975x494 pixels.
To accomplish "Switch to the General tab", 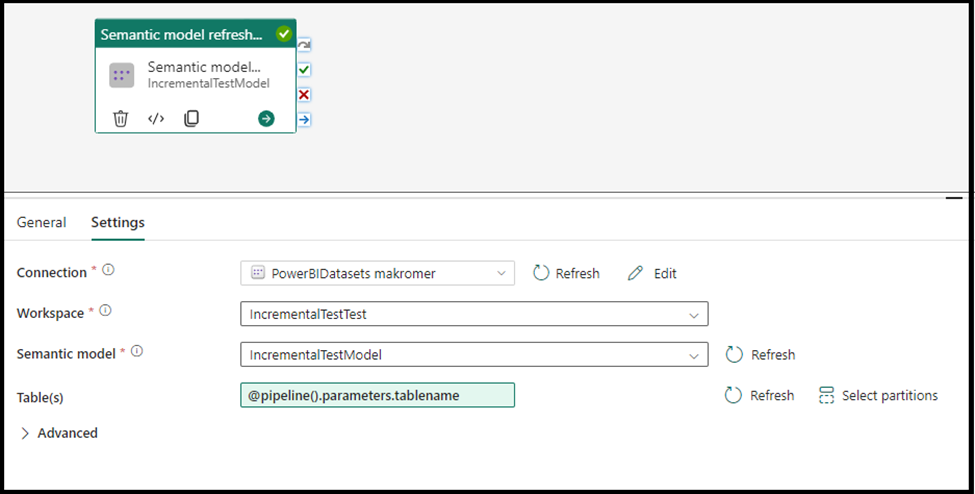I will 42,222.
